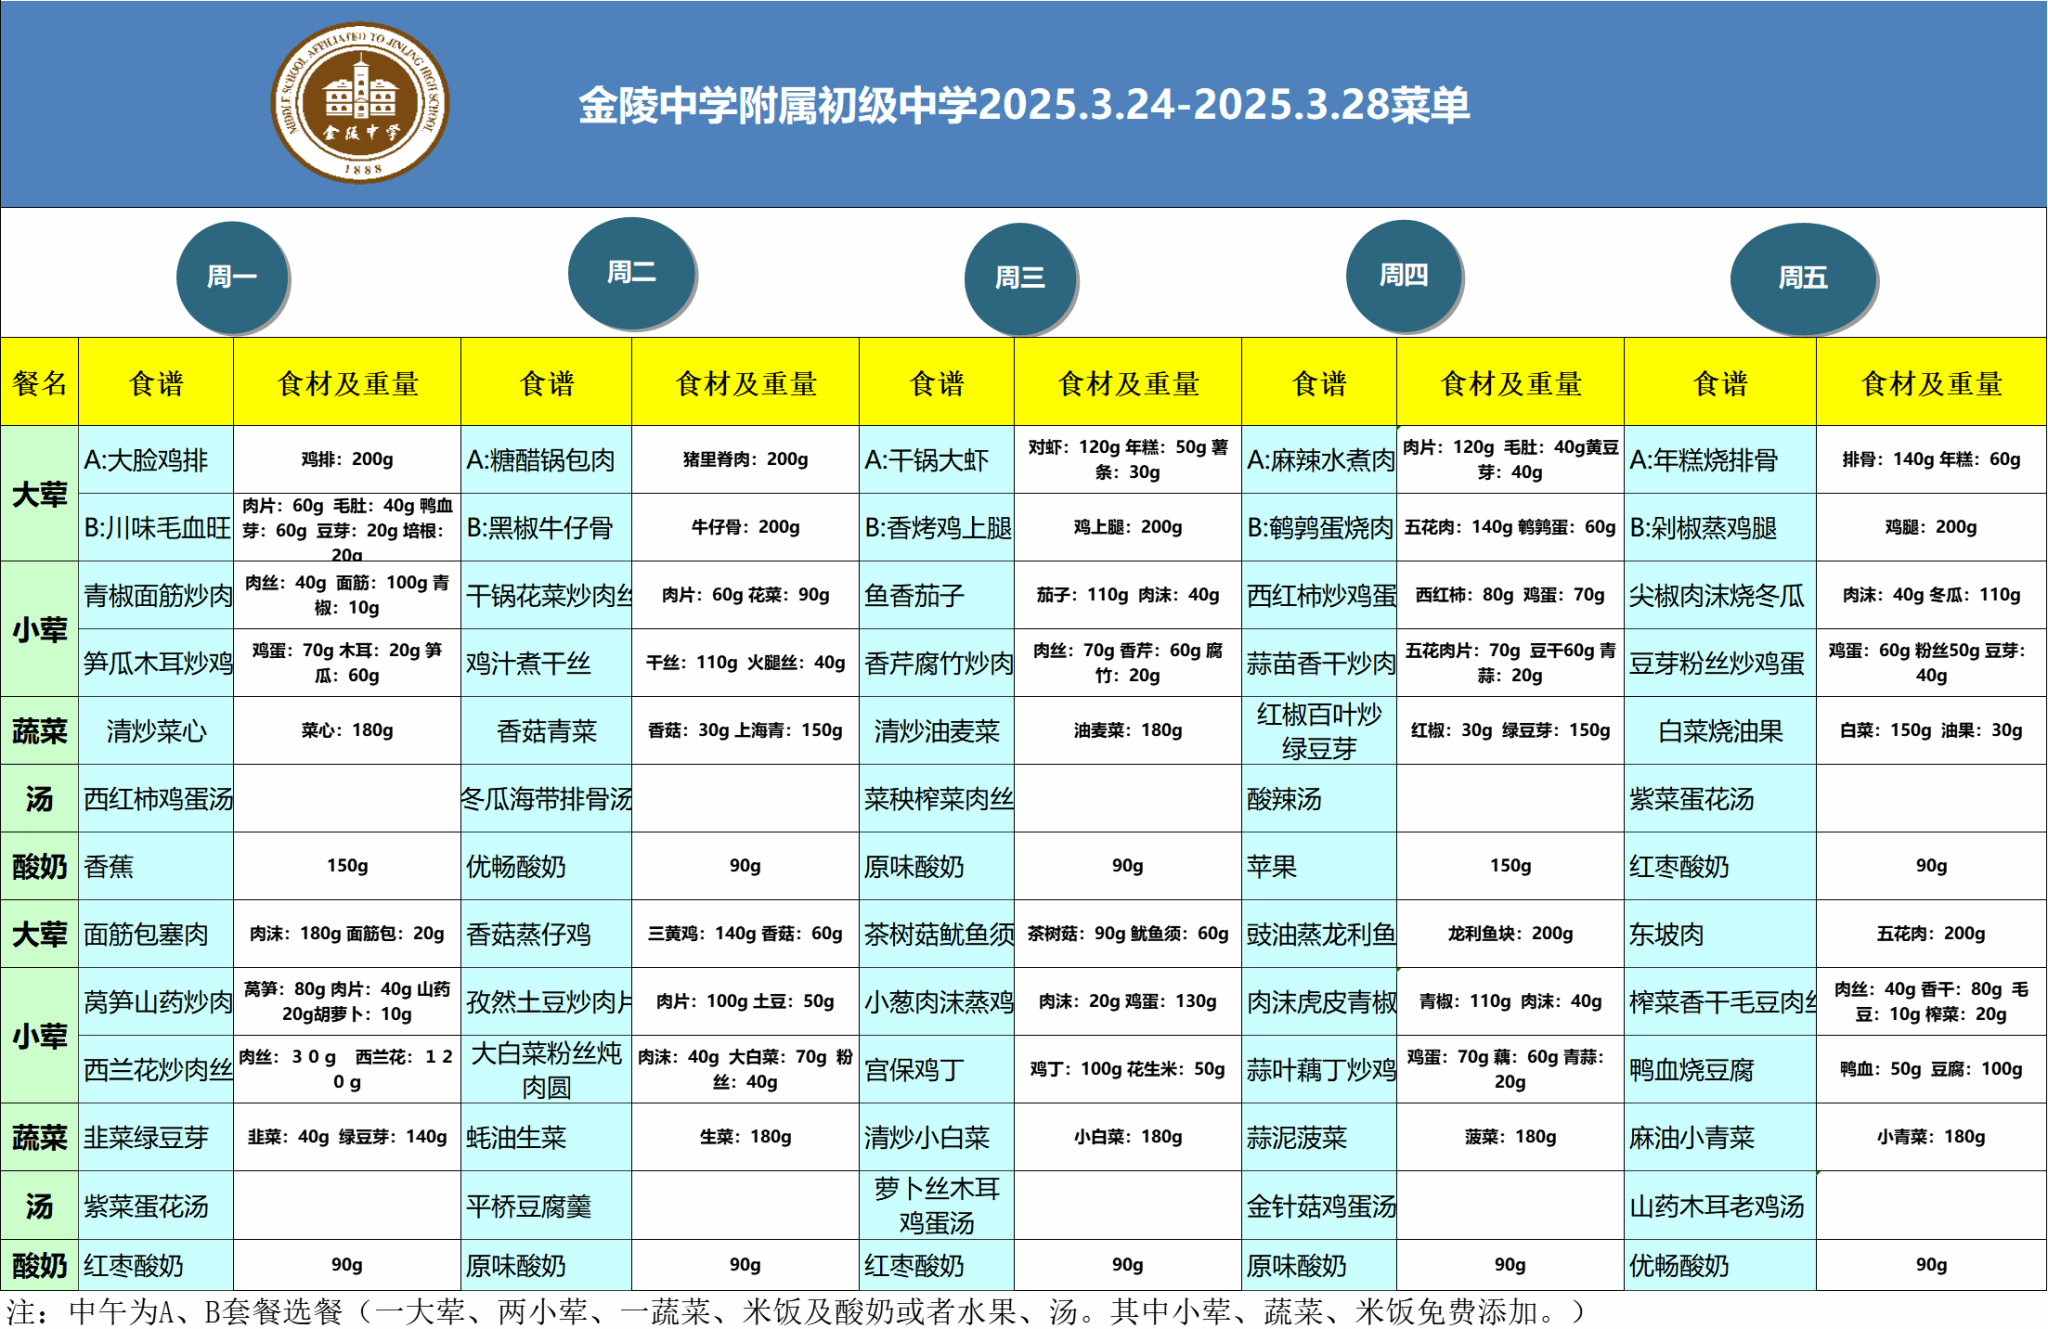
Task: Click the menu title text in banner
Action: pos(1024,105)
